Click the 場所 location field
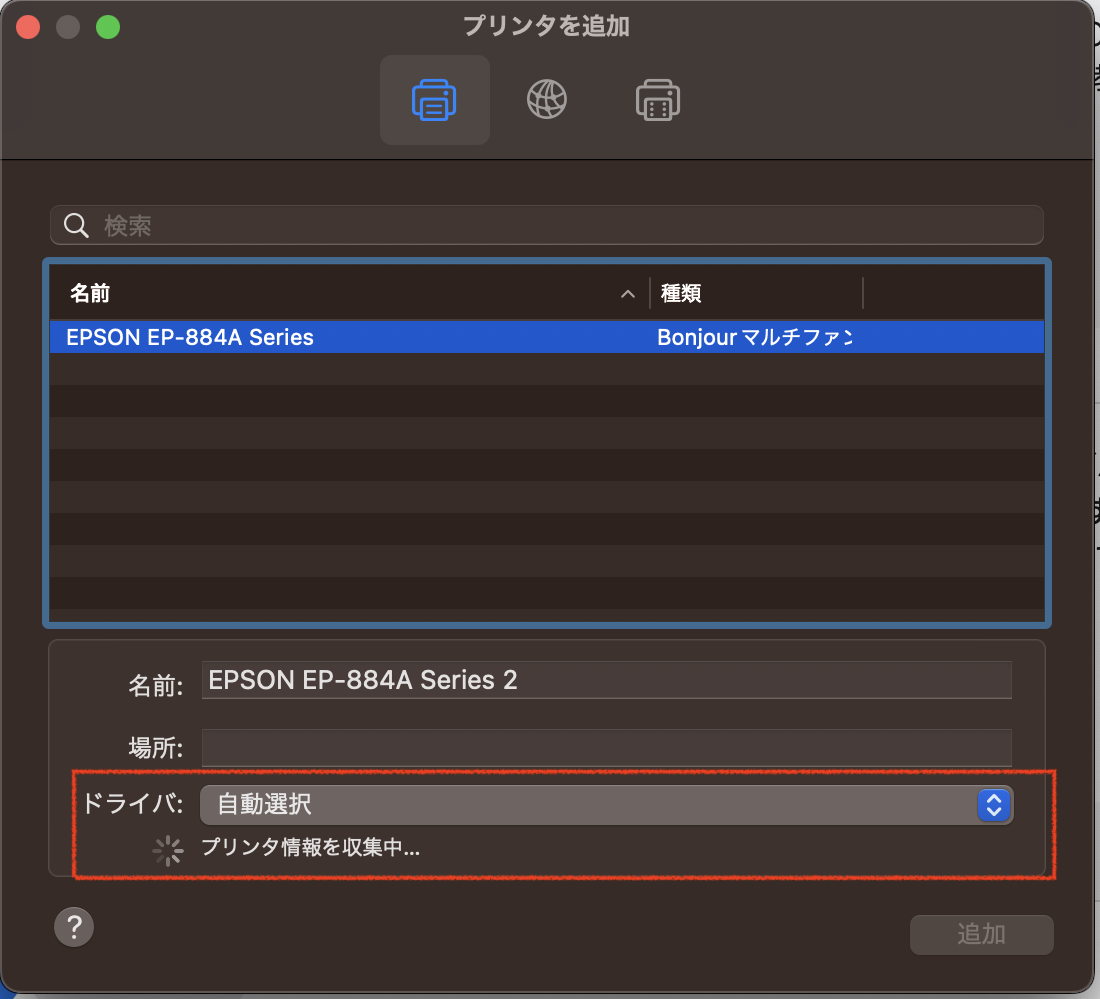The width and height of the screenshot is (1100, 999). tap(606, 747)
